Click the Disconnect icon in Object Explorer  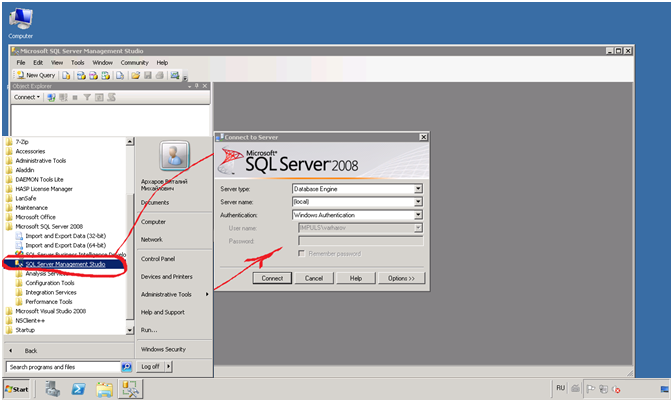click(63, 97)
